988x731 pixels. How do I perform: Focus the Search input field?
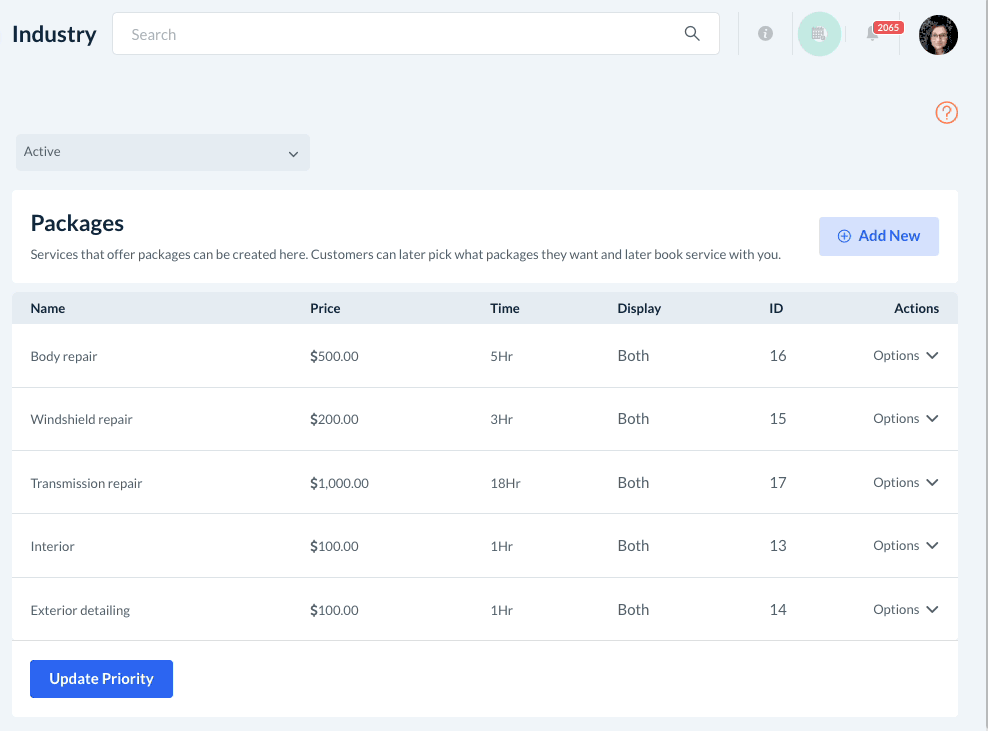pos(400,34)
